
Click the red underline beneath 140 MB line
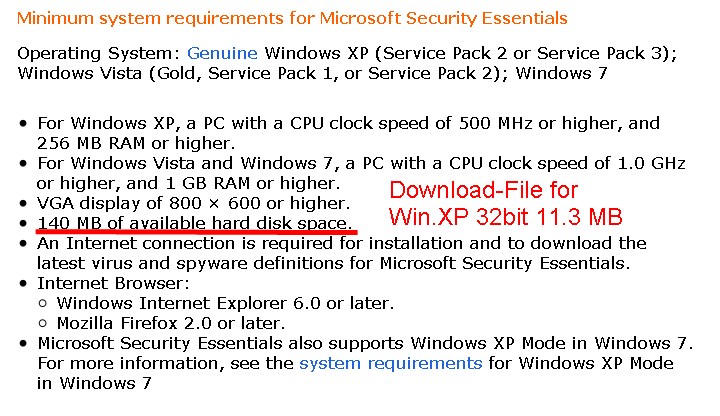pos(197,232)
